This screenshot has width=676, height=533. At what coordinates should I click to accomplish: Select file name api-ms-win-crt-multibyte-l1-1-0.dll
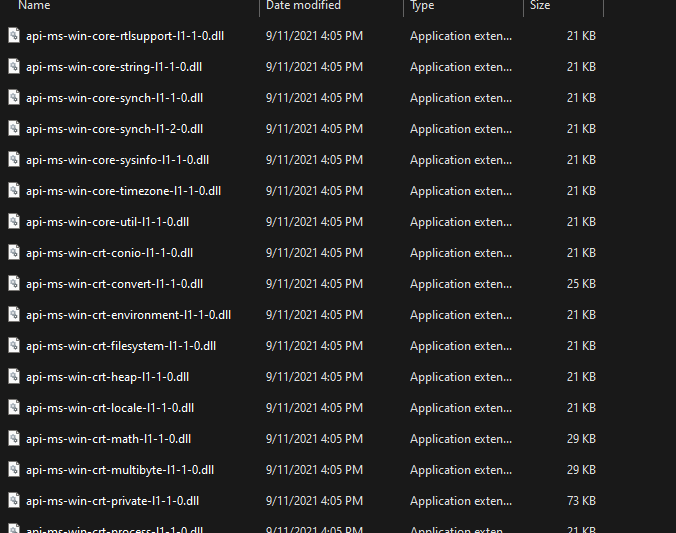(x=120, y=470)
